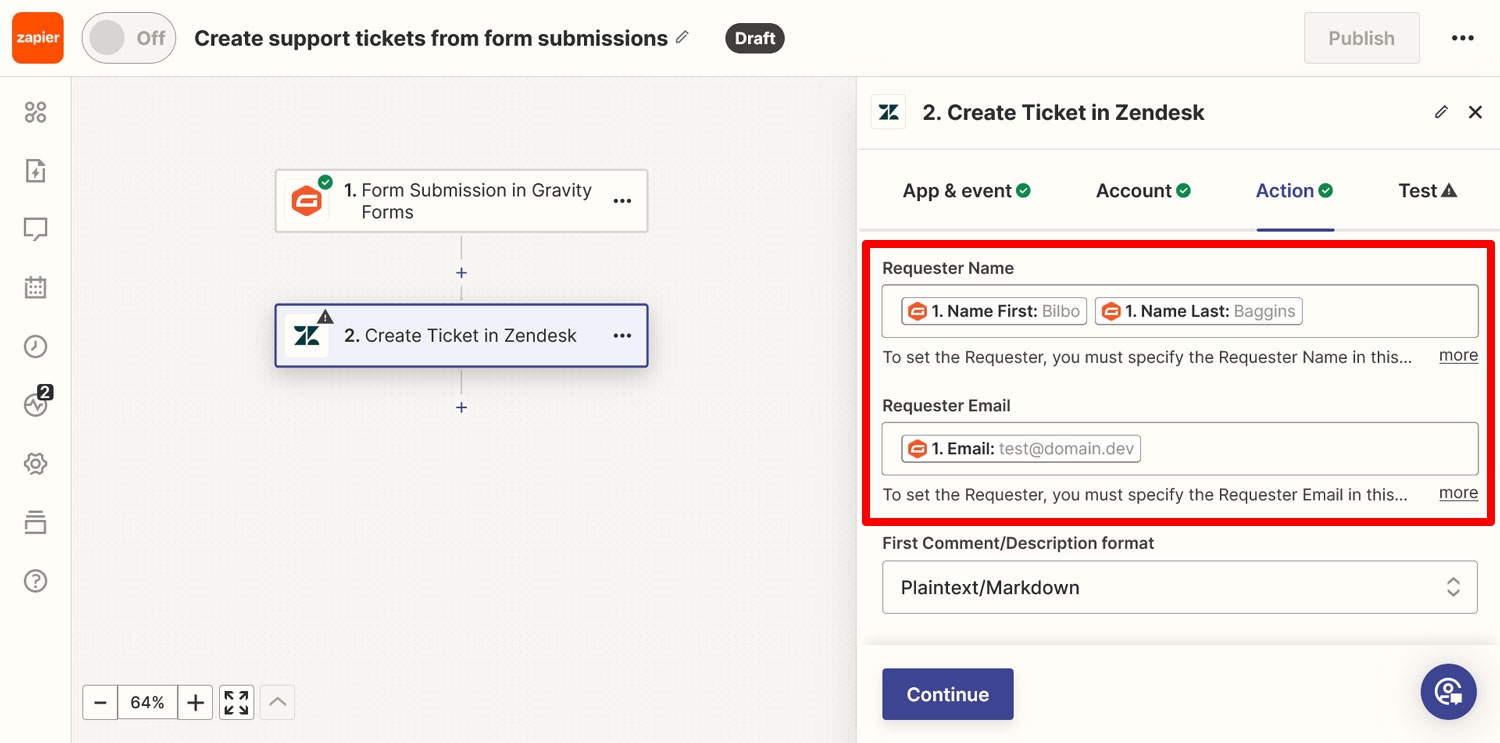Open the versions stack sidebar icon
This screenshot has height=743, width=1500.
pos(35,522)
